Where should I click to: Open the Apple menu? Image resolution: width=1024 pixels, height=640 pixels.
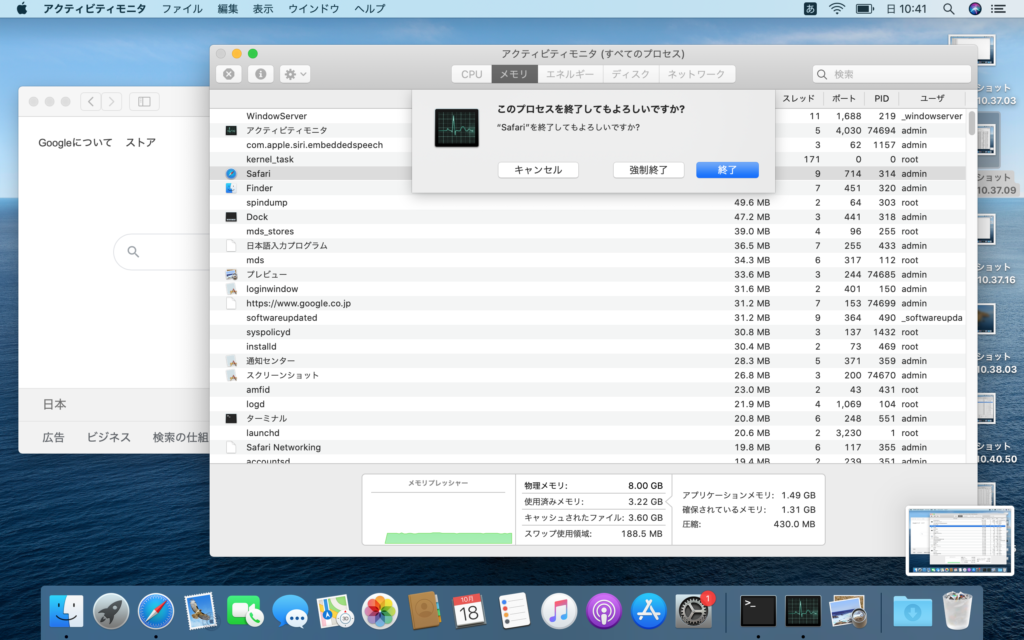coord(22,8)
